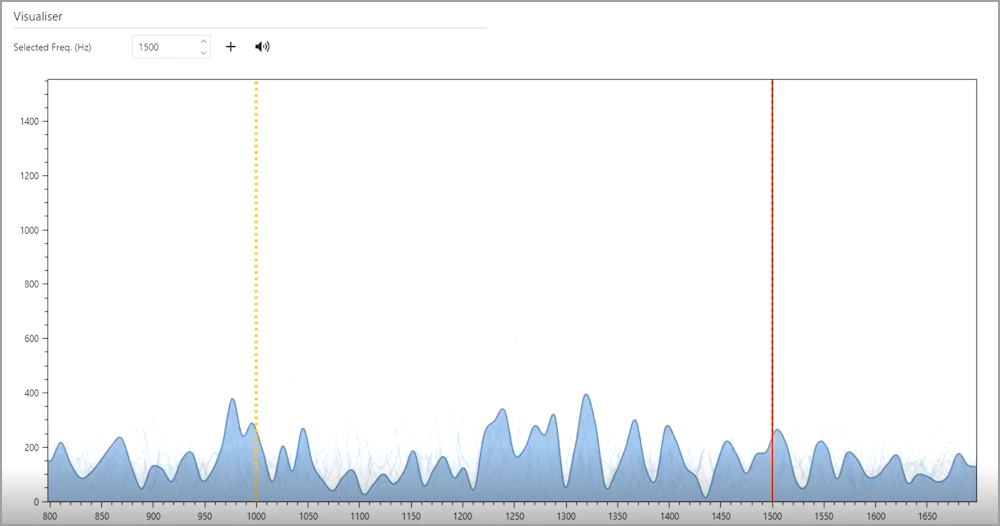The height and width of the screenshot is (526, 1000).
Task: Click the x-axis label 800
Action: [50, 516]
